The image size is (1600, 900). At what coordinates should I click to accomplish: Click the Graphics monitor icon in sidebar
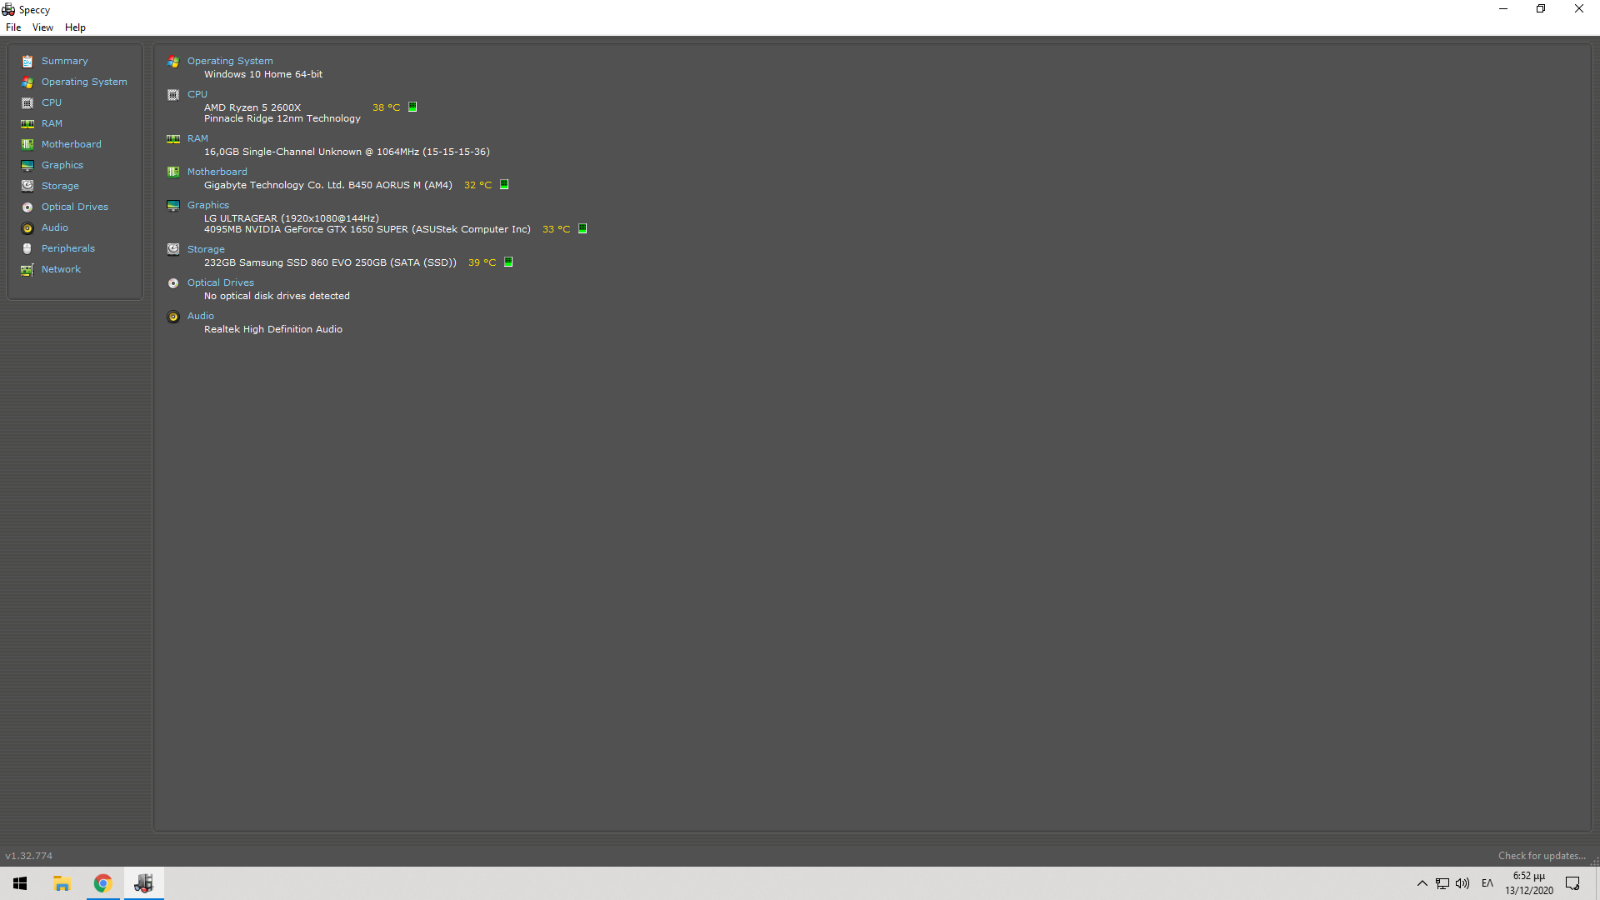27,165
